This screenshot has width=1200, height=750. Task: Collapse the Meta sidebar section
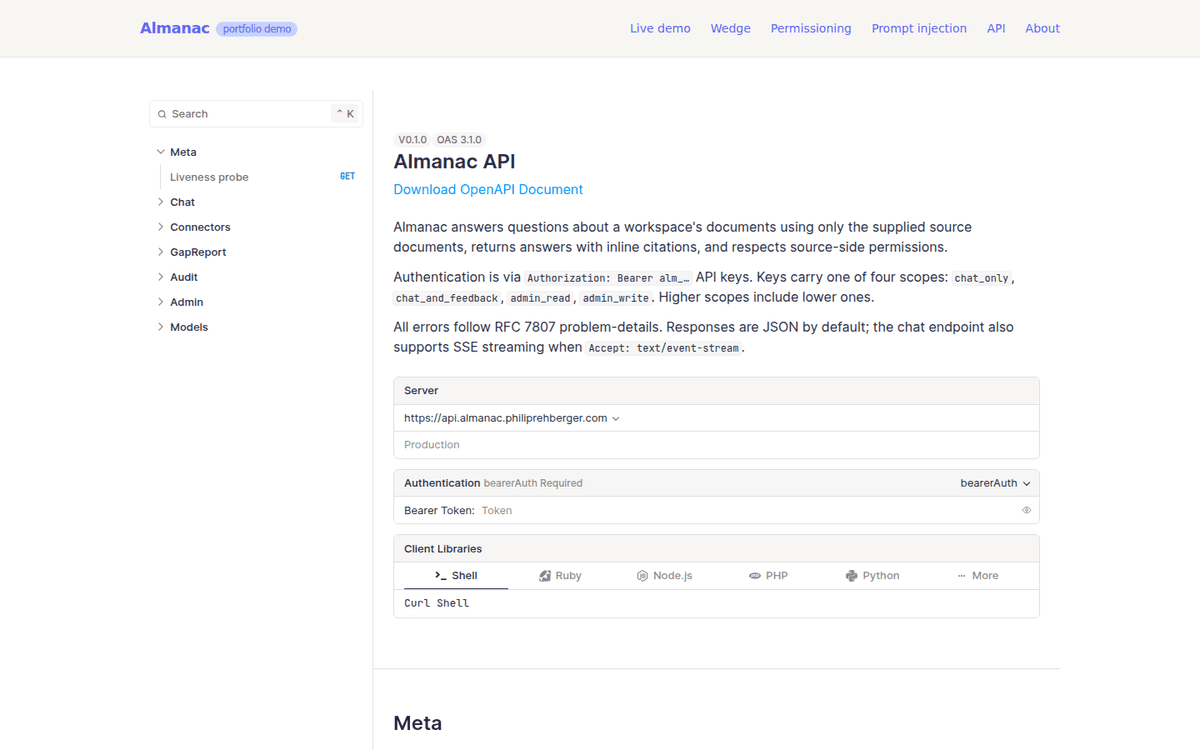coord(160,152)
